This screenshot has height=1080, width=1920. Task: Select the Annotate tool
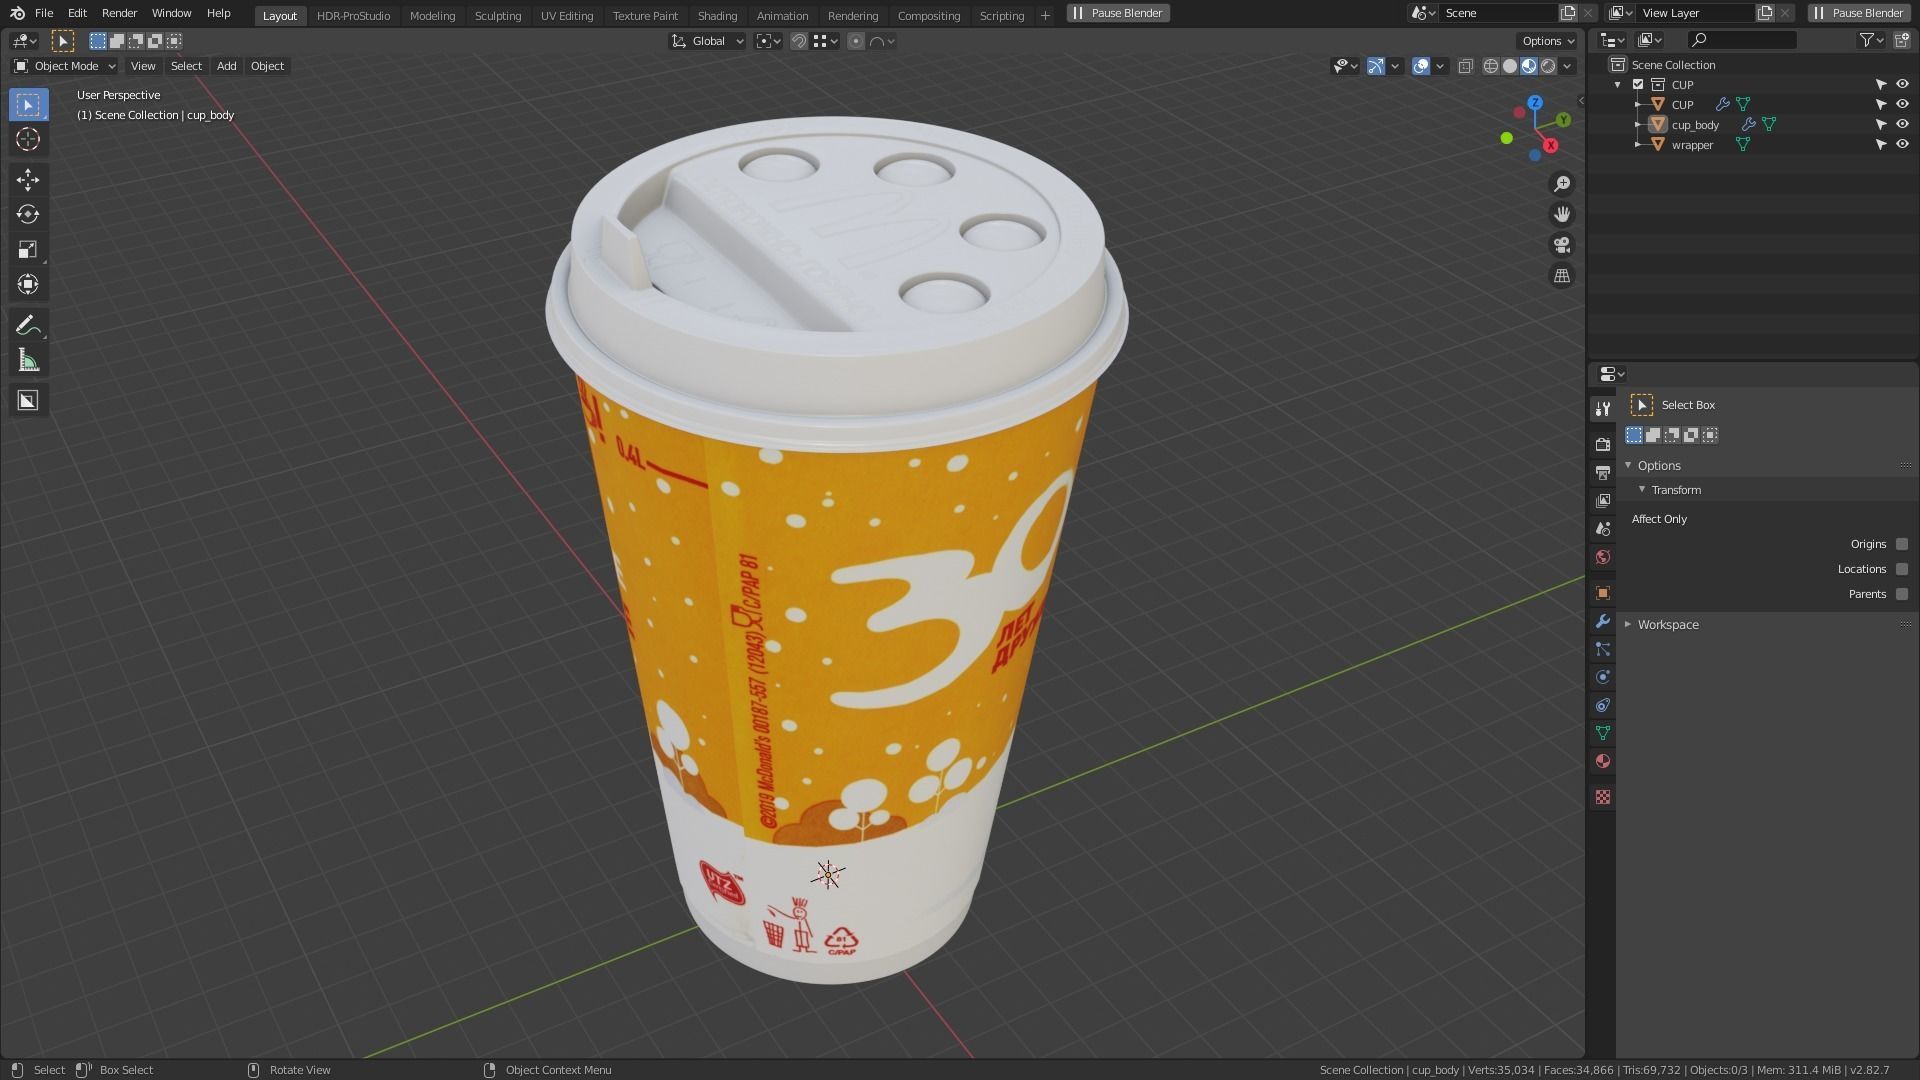coord(27,325)
